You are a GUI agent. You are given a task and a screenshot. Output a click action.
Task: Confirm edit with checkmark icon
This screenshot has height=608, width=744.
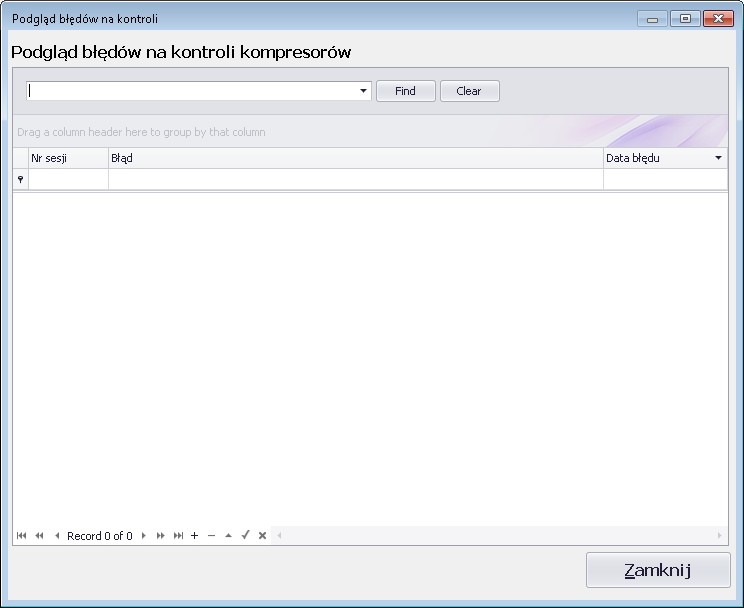(245, 536)
